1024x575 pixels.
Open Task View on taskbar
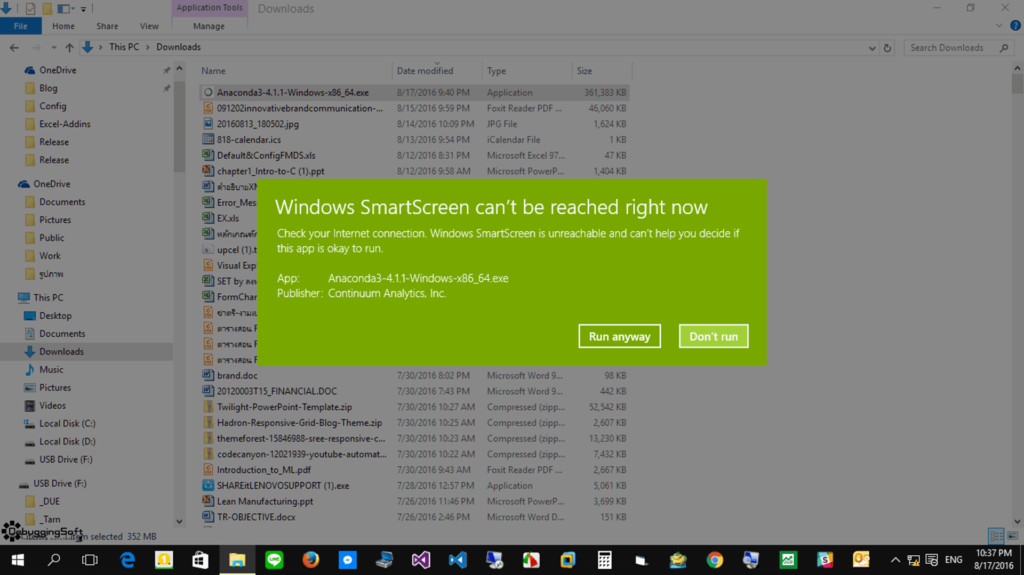(x=90, y=560)
